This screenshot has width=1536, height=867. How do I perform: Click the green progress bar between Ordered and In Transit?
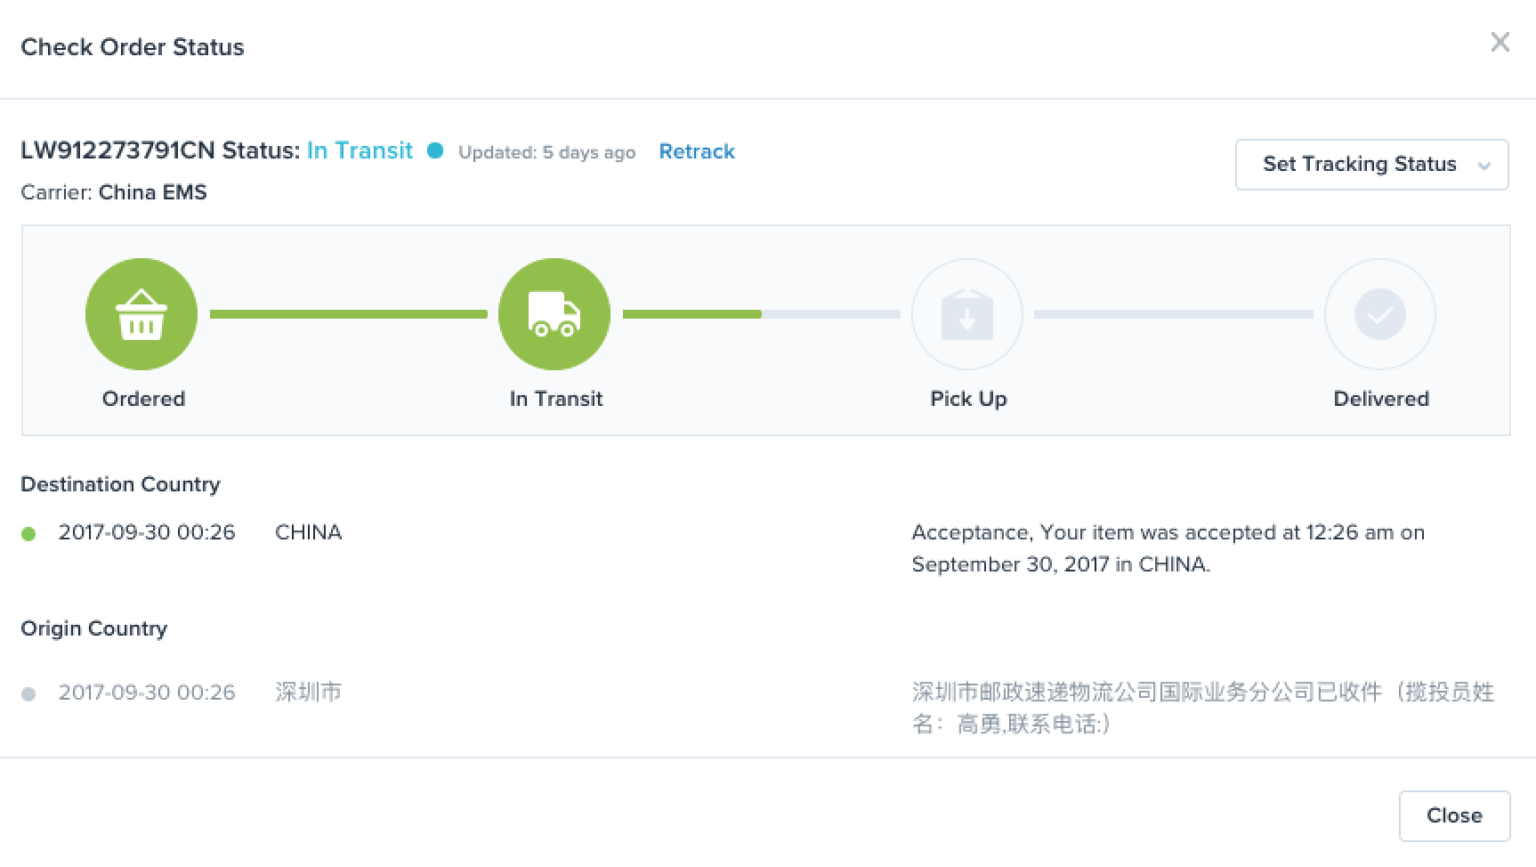348,313
